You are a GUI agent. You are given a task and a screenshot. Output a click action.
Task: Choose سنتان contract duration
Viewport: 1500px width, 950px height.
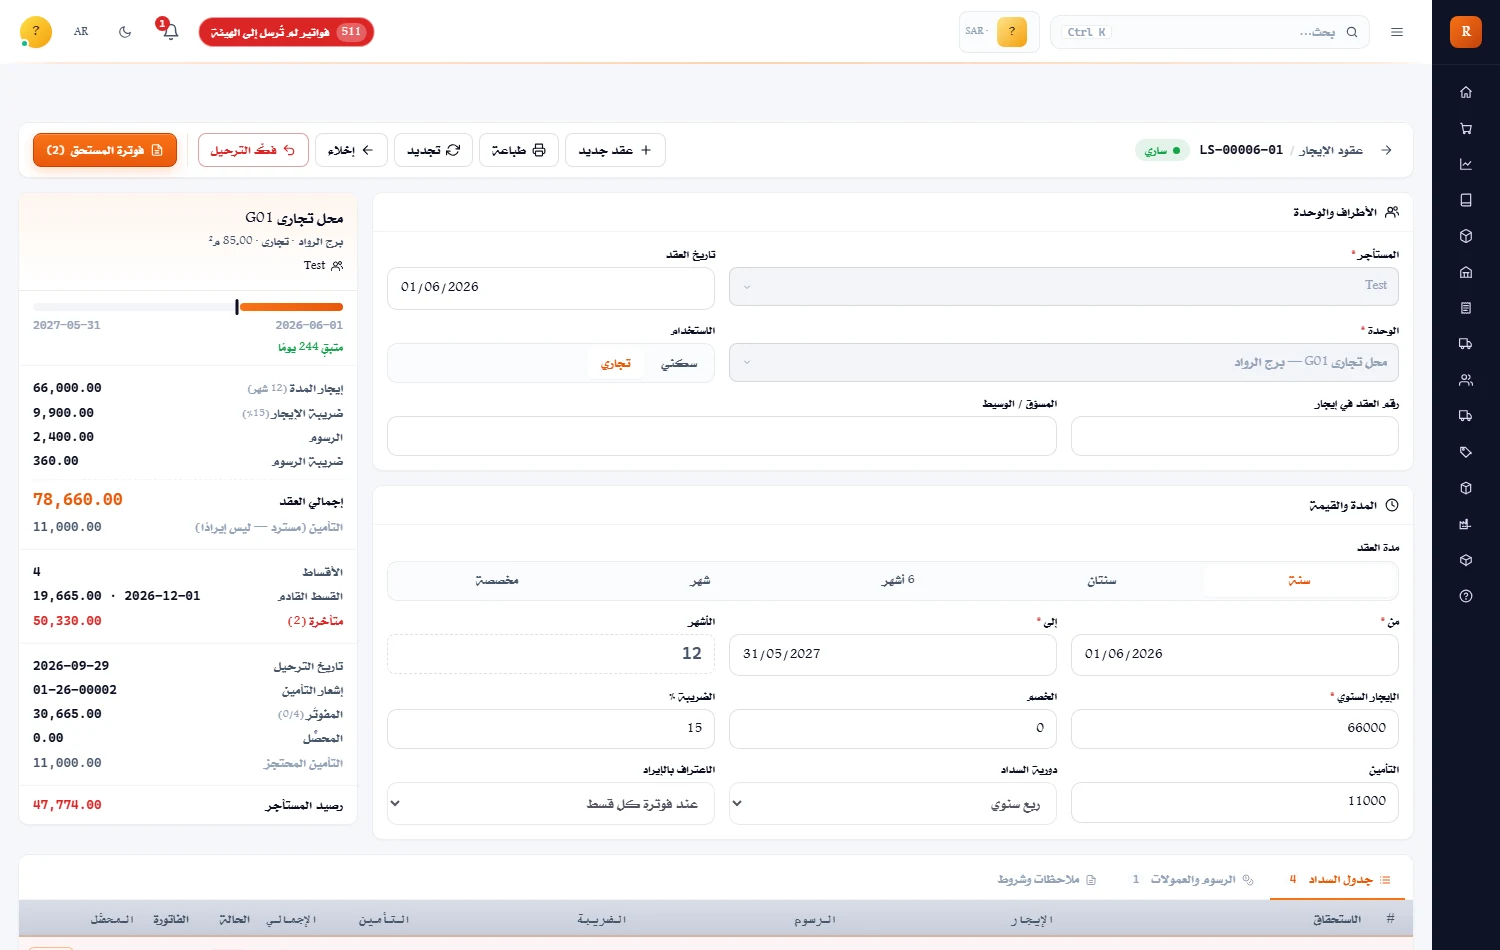[x=1102, y=581]
